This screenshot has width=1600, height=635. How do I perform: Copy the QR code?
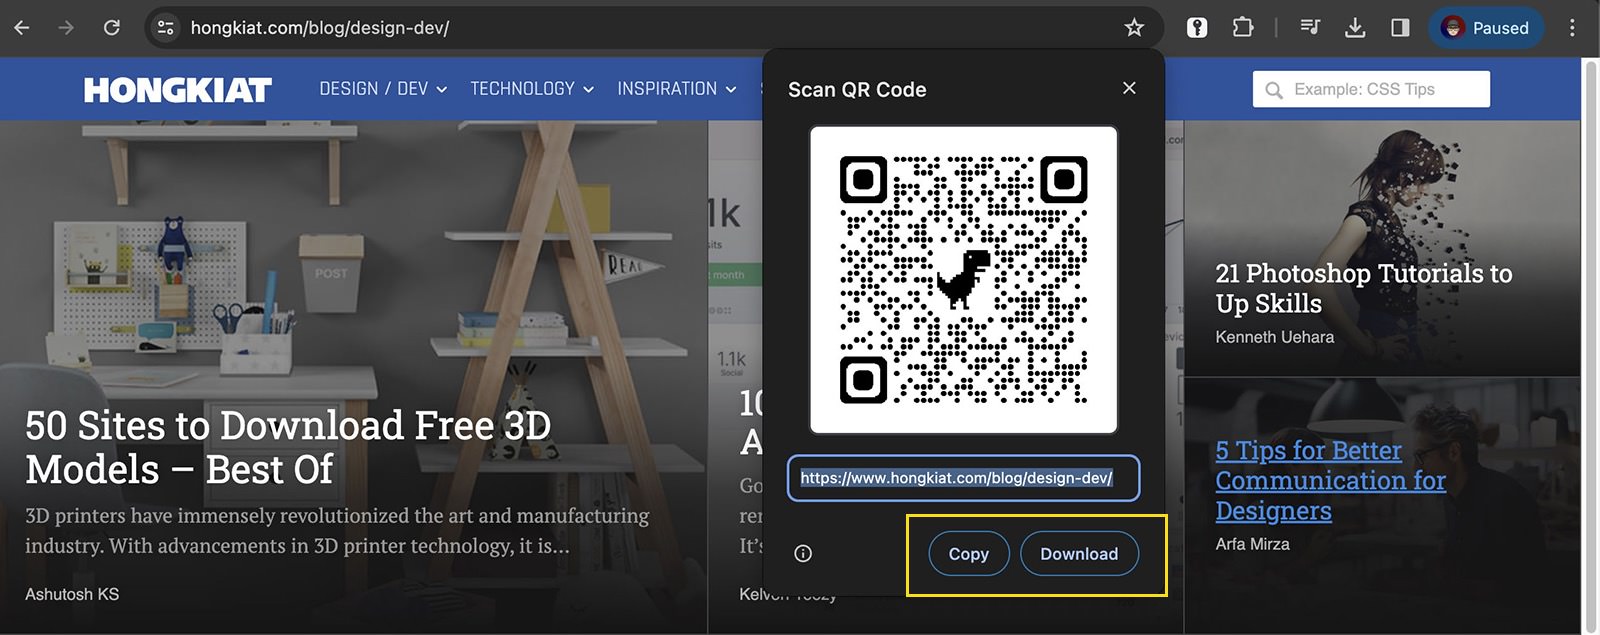969,554
